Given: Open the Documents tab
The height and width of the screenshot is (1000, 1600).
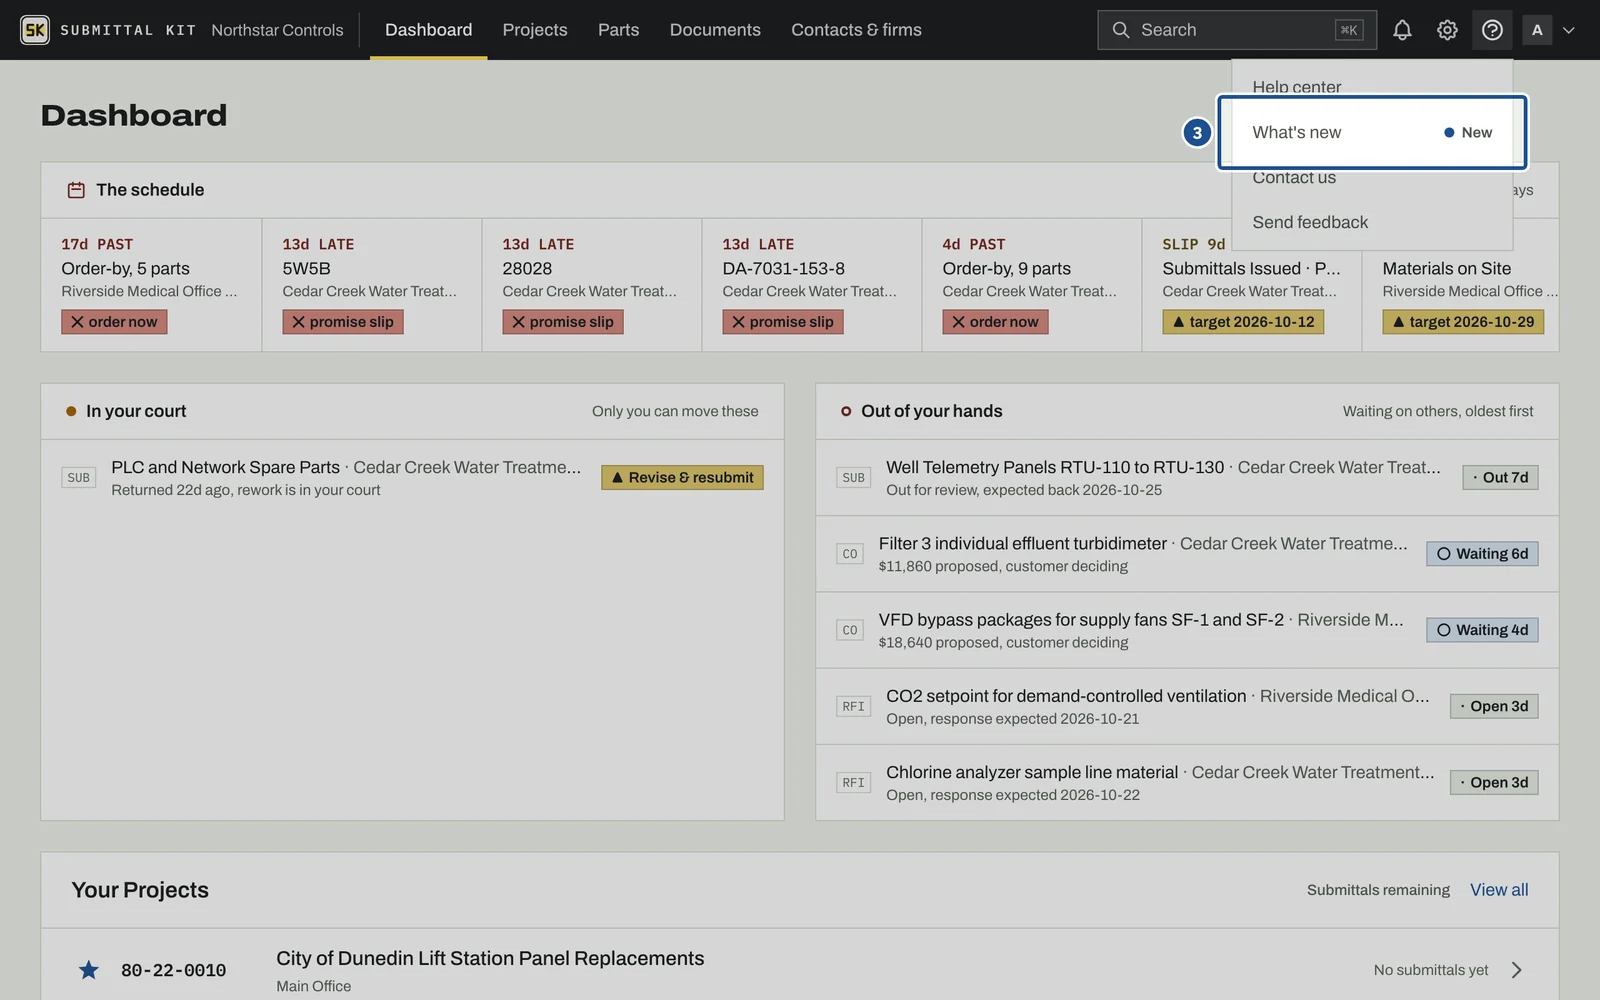Looking at the screenshot, I should click(x=715, y=30).
